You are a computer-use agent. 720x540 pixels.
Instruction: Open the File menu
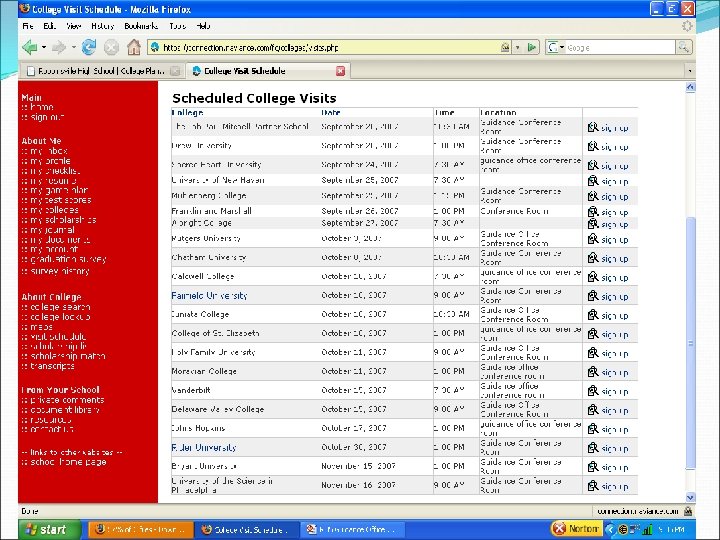coord(28,26)
